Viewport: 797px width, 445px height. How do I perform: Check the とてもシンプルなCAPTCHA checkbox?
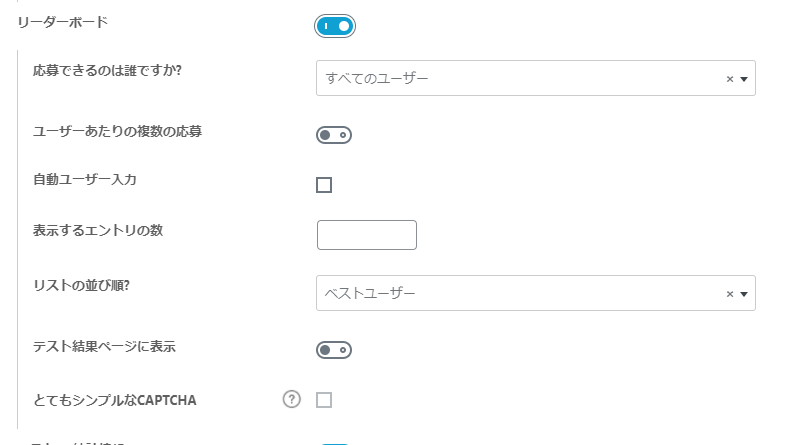point(324,400)
